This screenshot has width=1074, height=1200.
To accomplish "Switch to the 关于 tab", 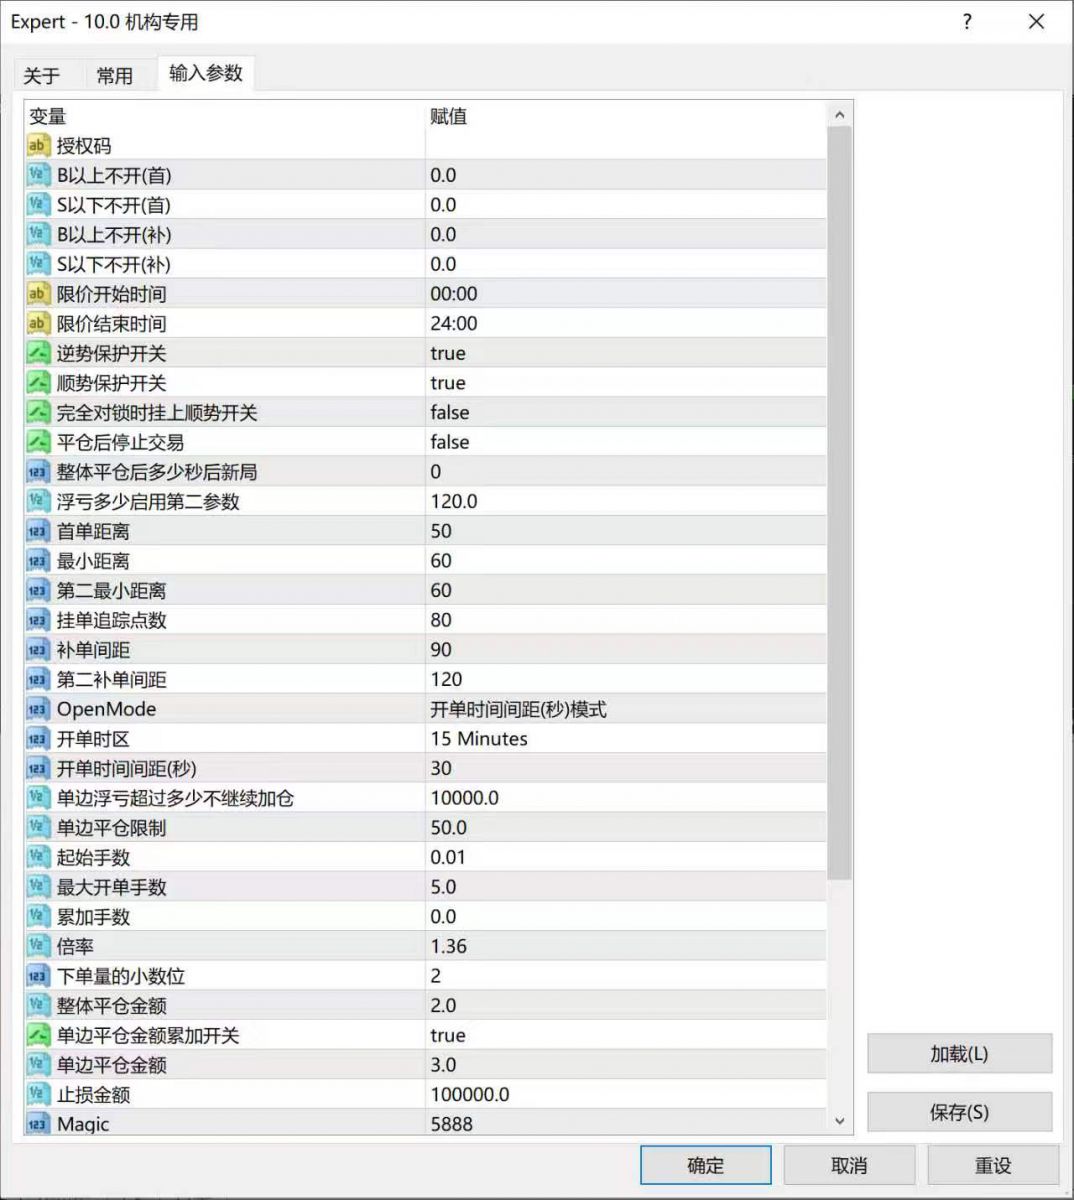I will click(x=42, y=76).
